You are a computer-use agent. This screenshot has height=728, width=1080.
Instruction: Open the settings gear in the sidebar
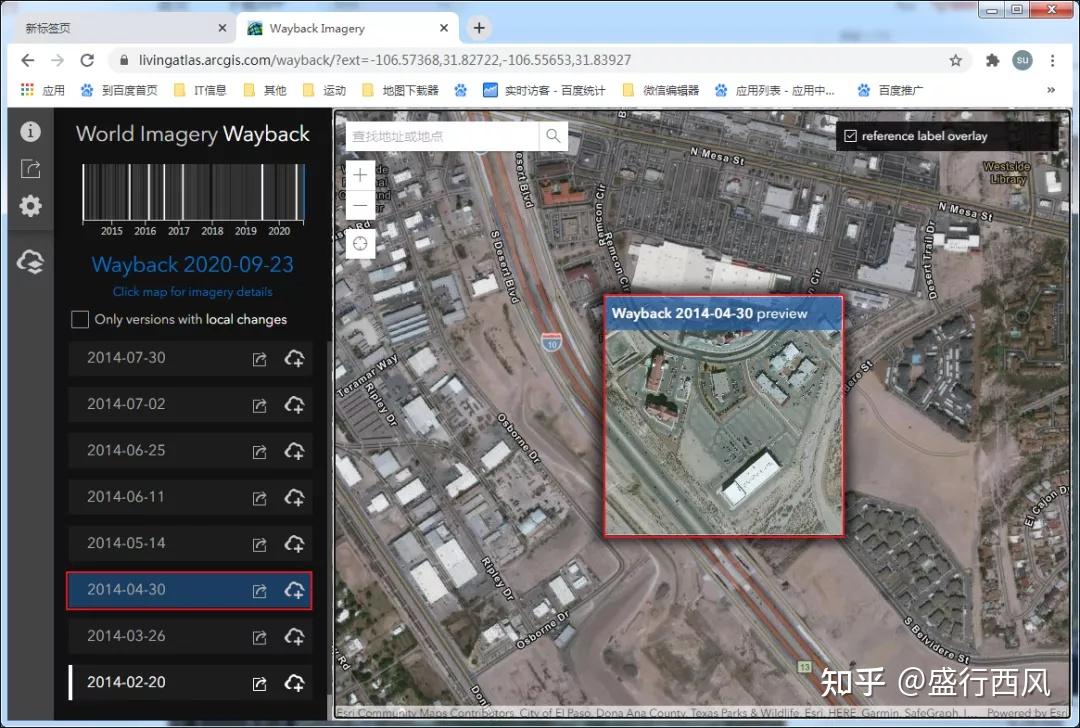[30, 206]
